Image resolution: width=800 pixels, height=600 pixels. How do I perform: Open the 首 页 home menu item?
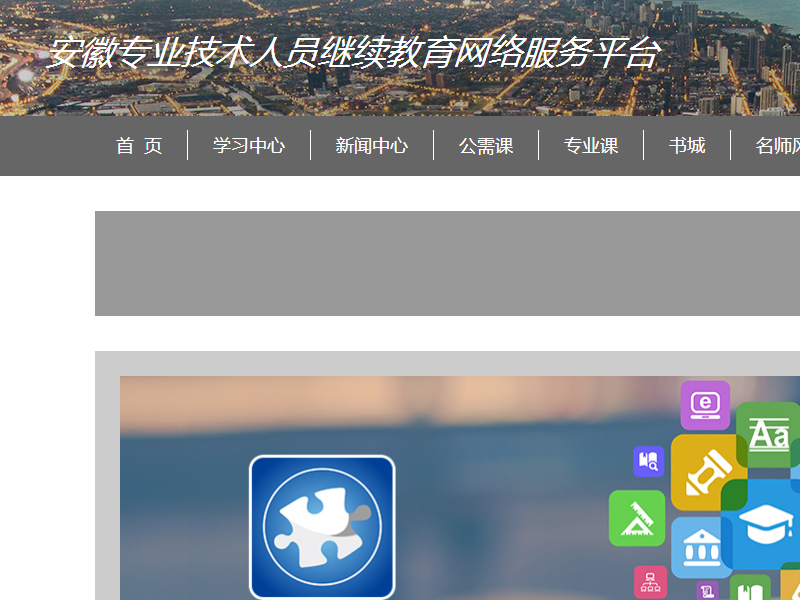[x=139, y=146]
